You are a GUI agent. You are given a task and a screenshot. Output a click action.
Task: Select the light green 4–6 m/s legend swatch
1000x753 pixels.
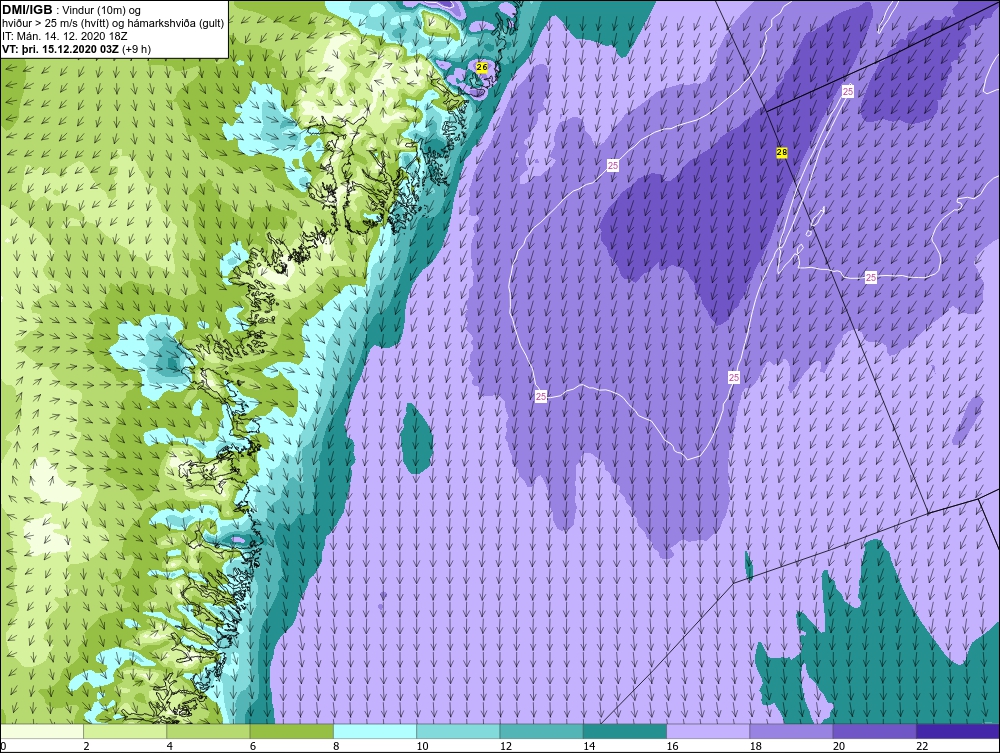click(209, 731)
